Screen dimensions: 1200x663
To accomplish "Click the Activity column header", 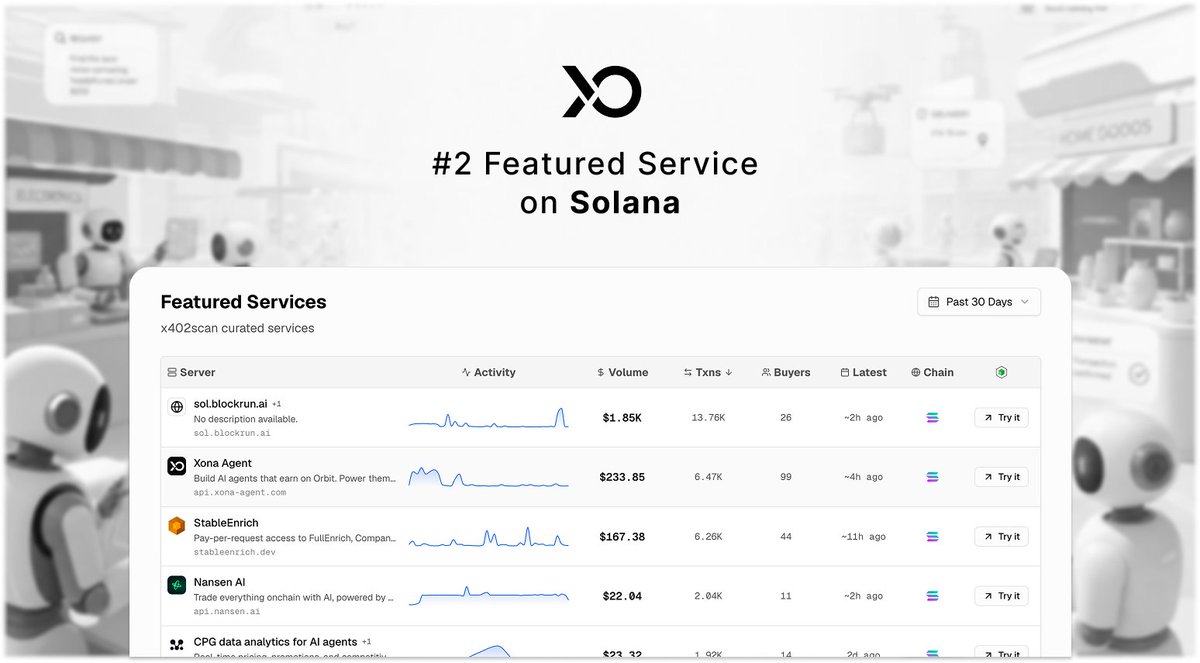I will click(x=488, y=372).
